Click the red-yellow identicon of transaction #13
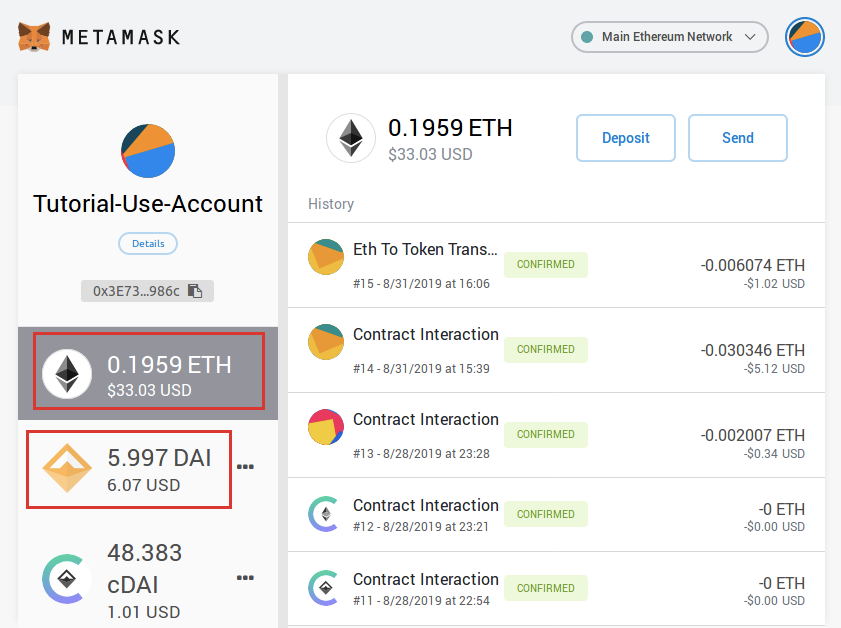This screenshot has height=628, width=841. (326, 427)
